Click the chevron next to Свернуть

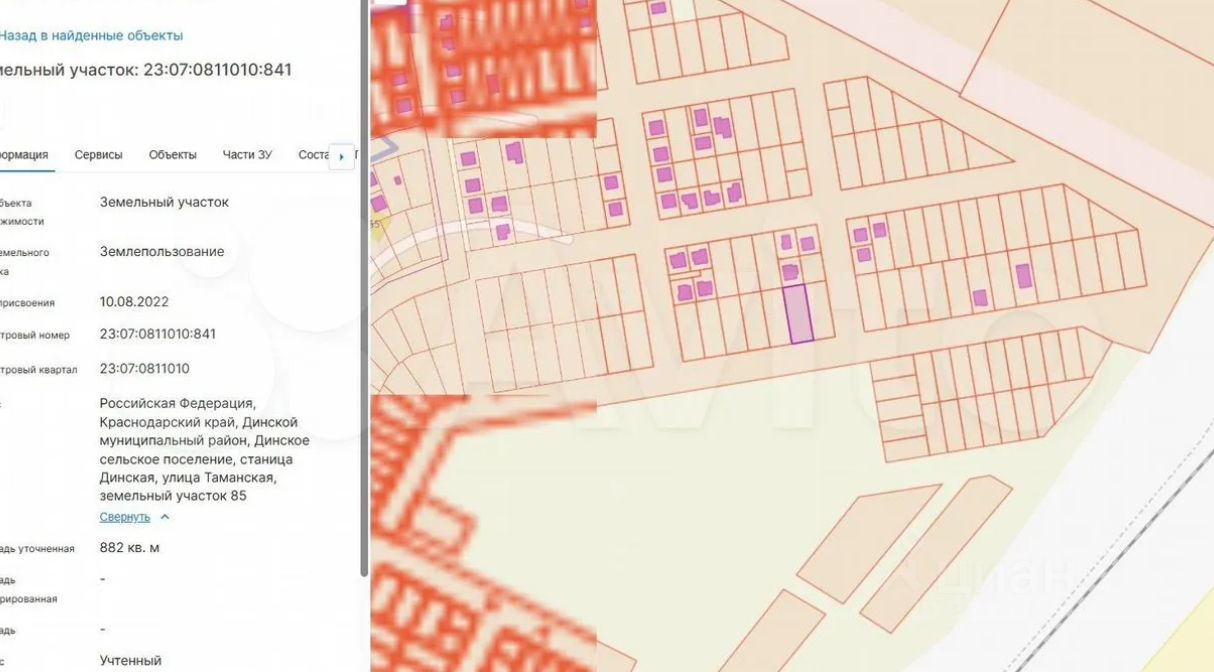point(165,517)
